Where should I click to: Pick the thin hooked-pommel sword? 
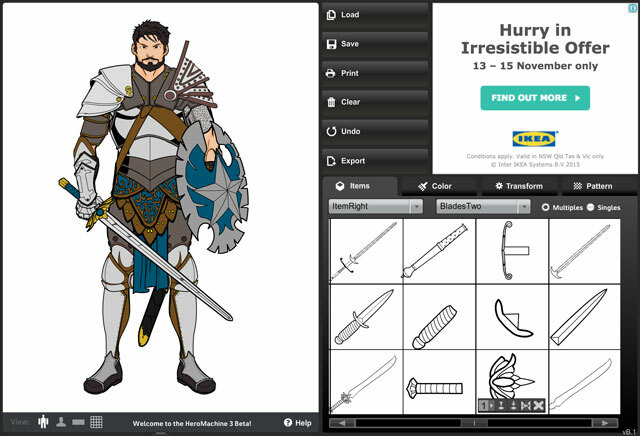(x=584, y=251)
